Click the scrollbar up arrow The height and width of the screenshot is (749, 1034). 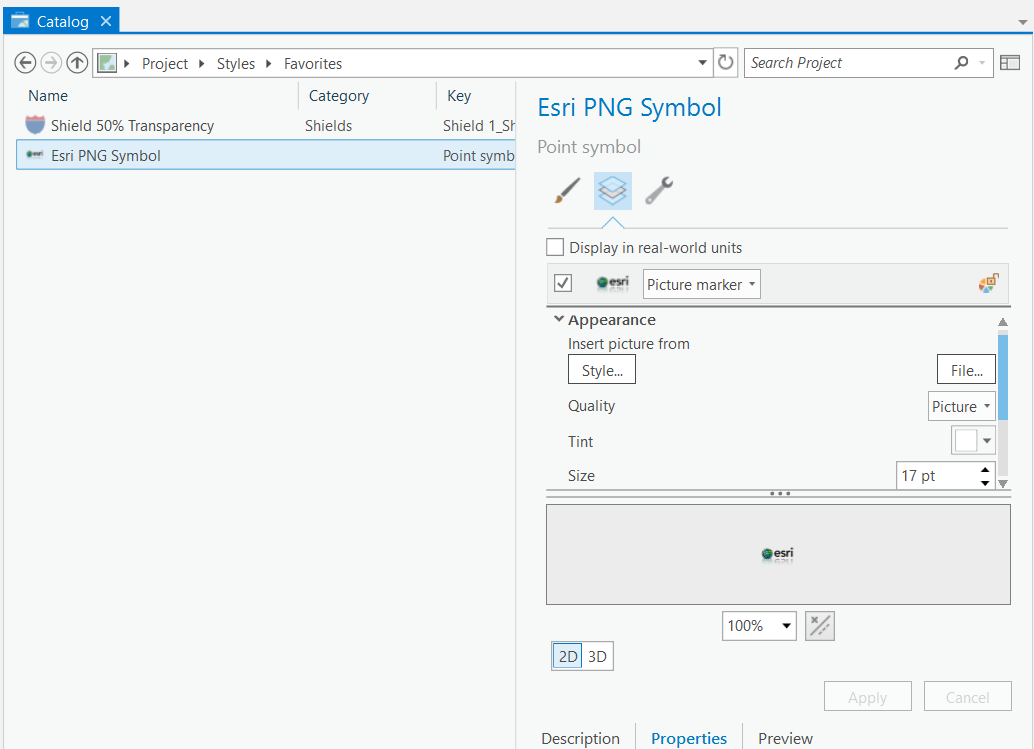[x=1002, y=322]
